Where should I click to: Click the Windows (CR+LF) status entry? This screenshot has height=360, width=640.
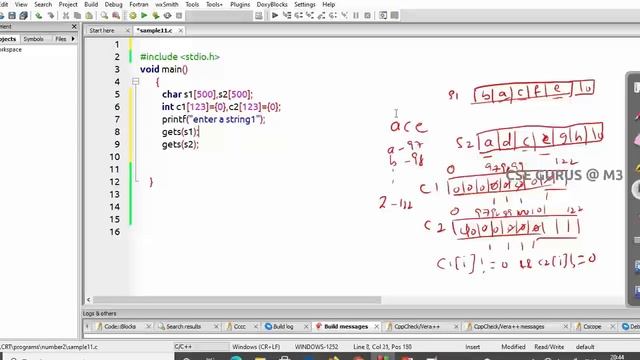pyautogui.click(x=256, y=347)
